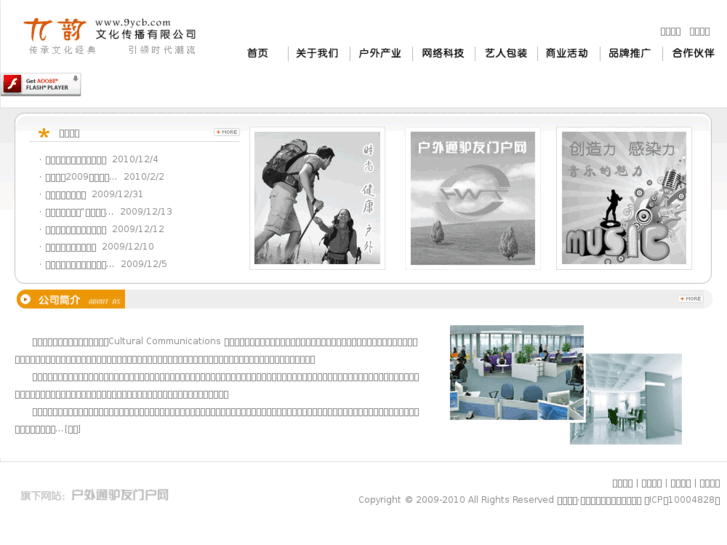The image size is (727, 545).
Task: Select the 网络科技 menu item
Action: click(443, 53)
